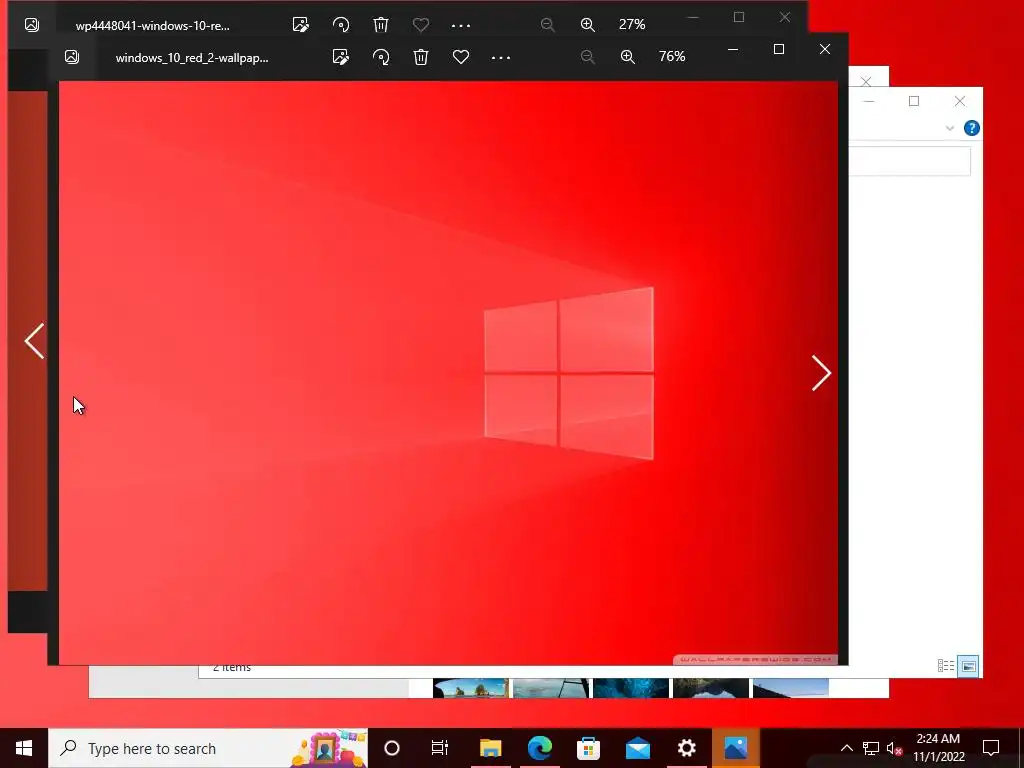Open the Windows Start menu

click(x=24, y=748)
